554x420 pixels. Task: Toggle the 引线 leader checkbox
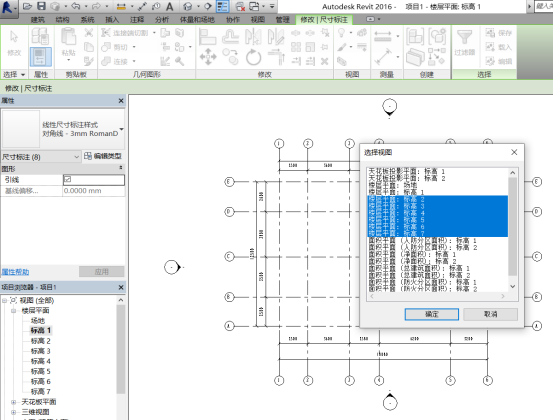[x=67, y=180]
